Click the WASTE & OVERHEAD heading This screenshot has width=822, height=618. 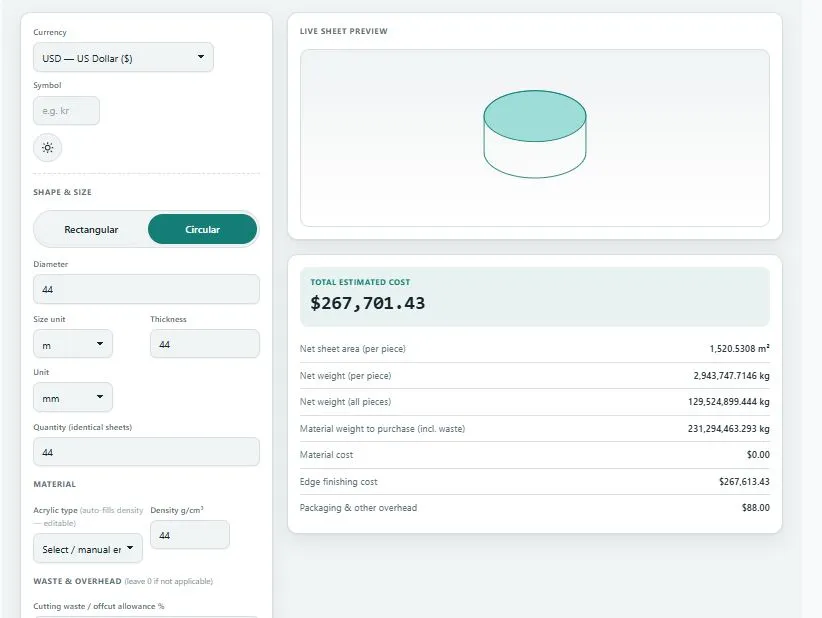(77, 581)
